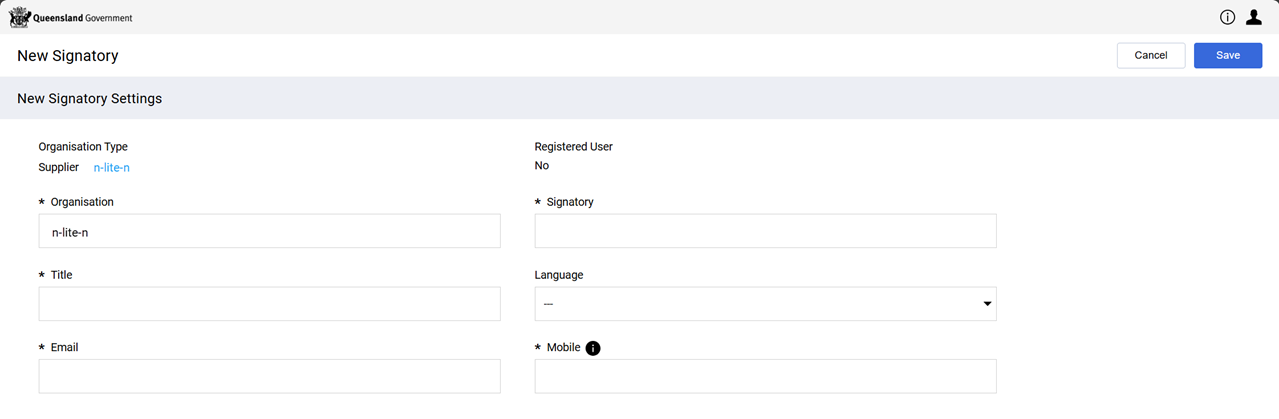
Task: Click the New Signatory Settings section header
Action: click(x=89, y=99)
